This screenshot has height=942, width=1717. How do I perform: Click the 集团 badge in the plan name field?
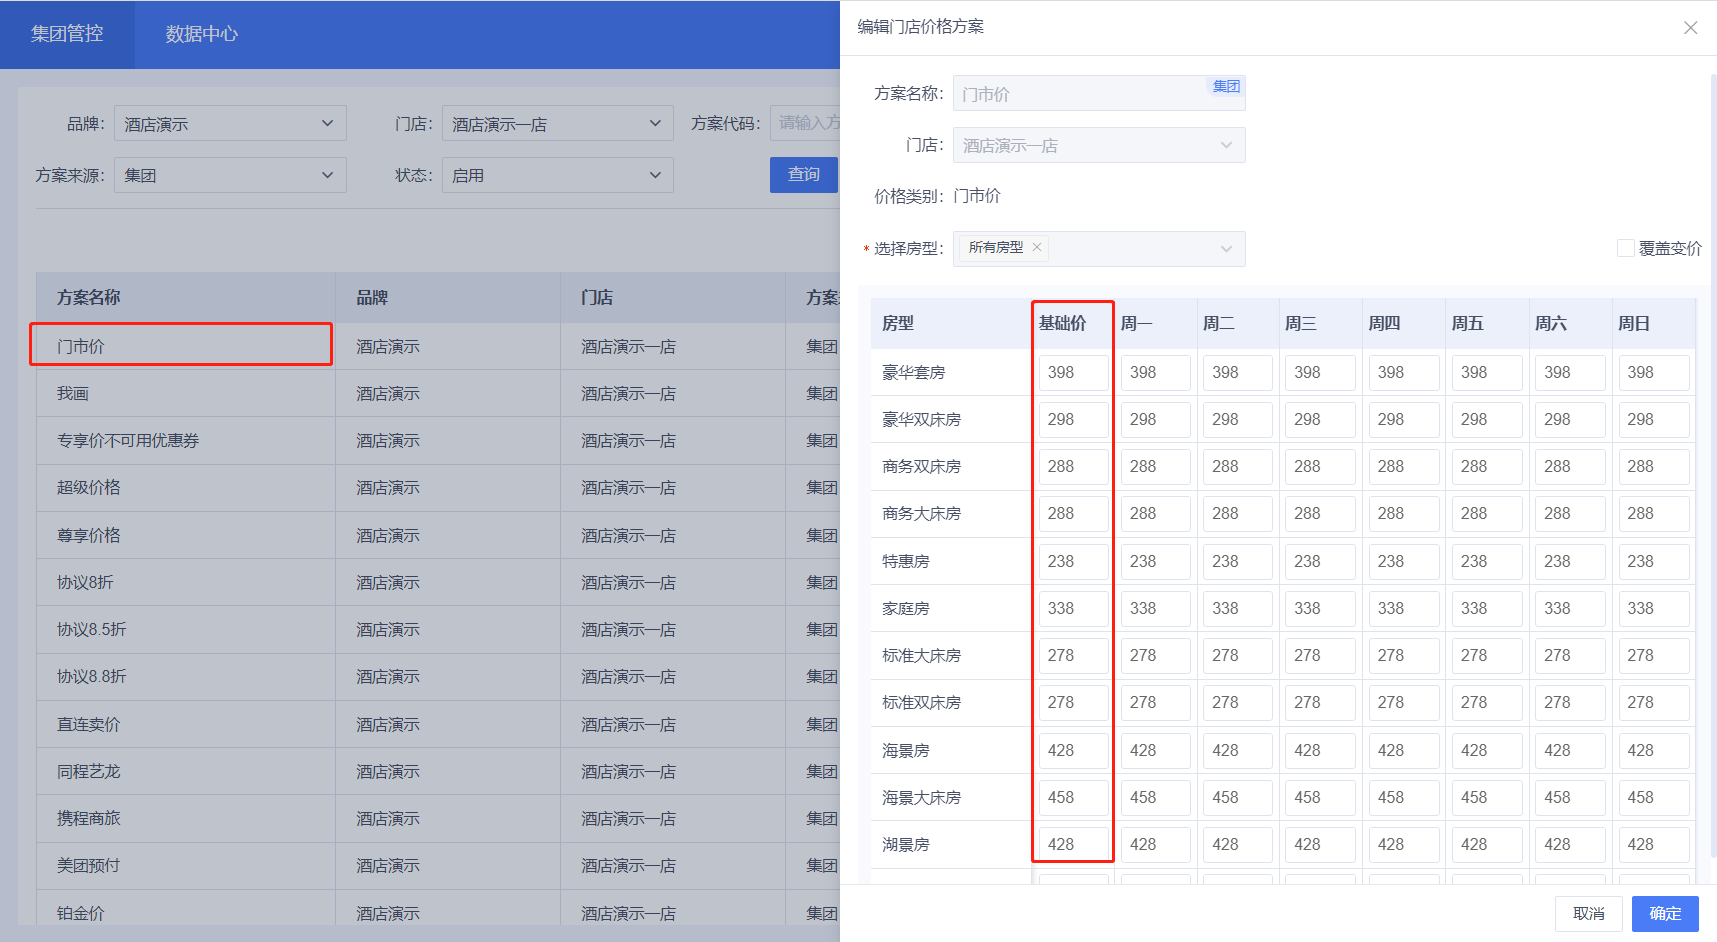(x=1226, y=86)
